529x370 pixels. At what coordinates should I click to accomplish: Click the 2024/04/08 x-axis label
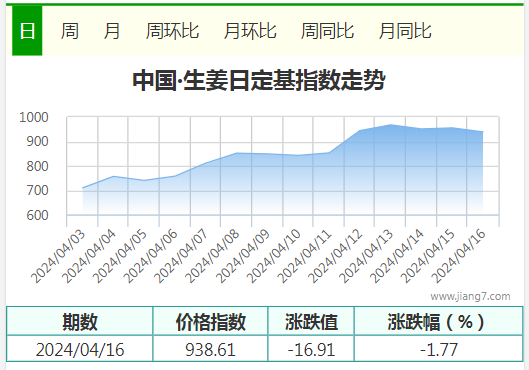pyautogui.click(x=212, y=256)
